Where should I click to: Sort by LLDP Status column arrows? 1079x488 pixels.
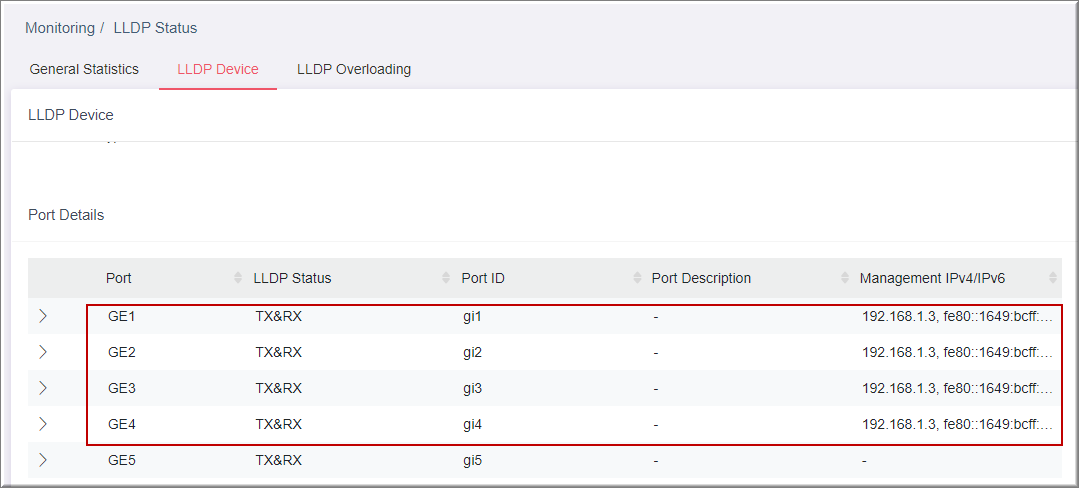point(446,278)
